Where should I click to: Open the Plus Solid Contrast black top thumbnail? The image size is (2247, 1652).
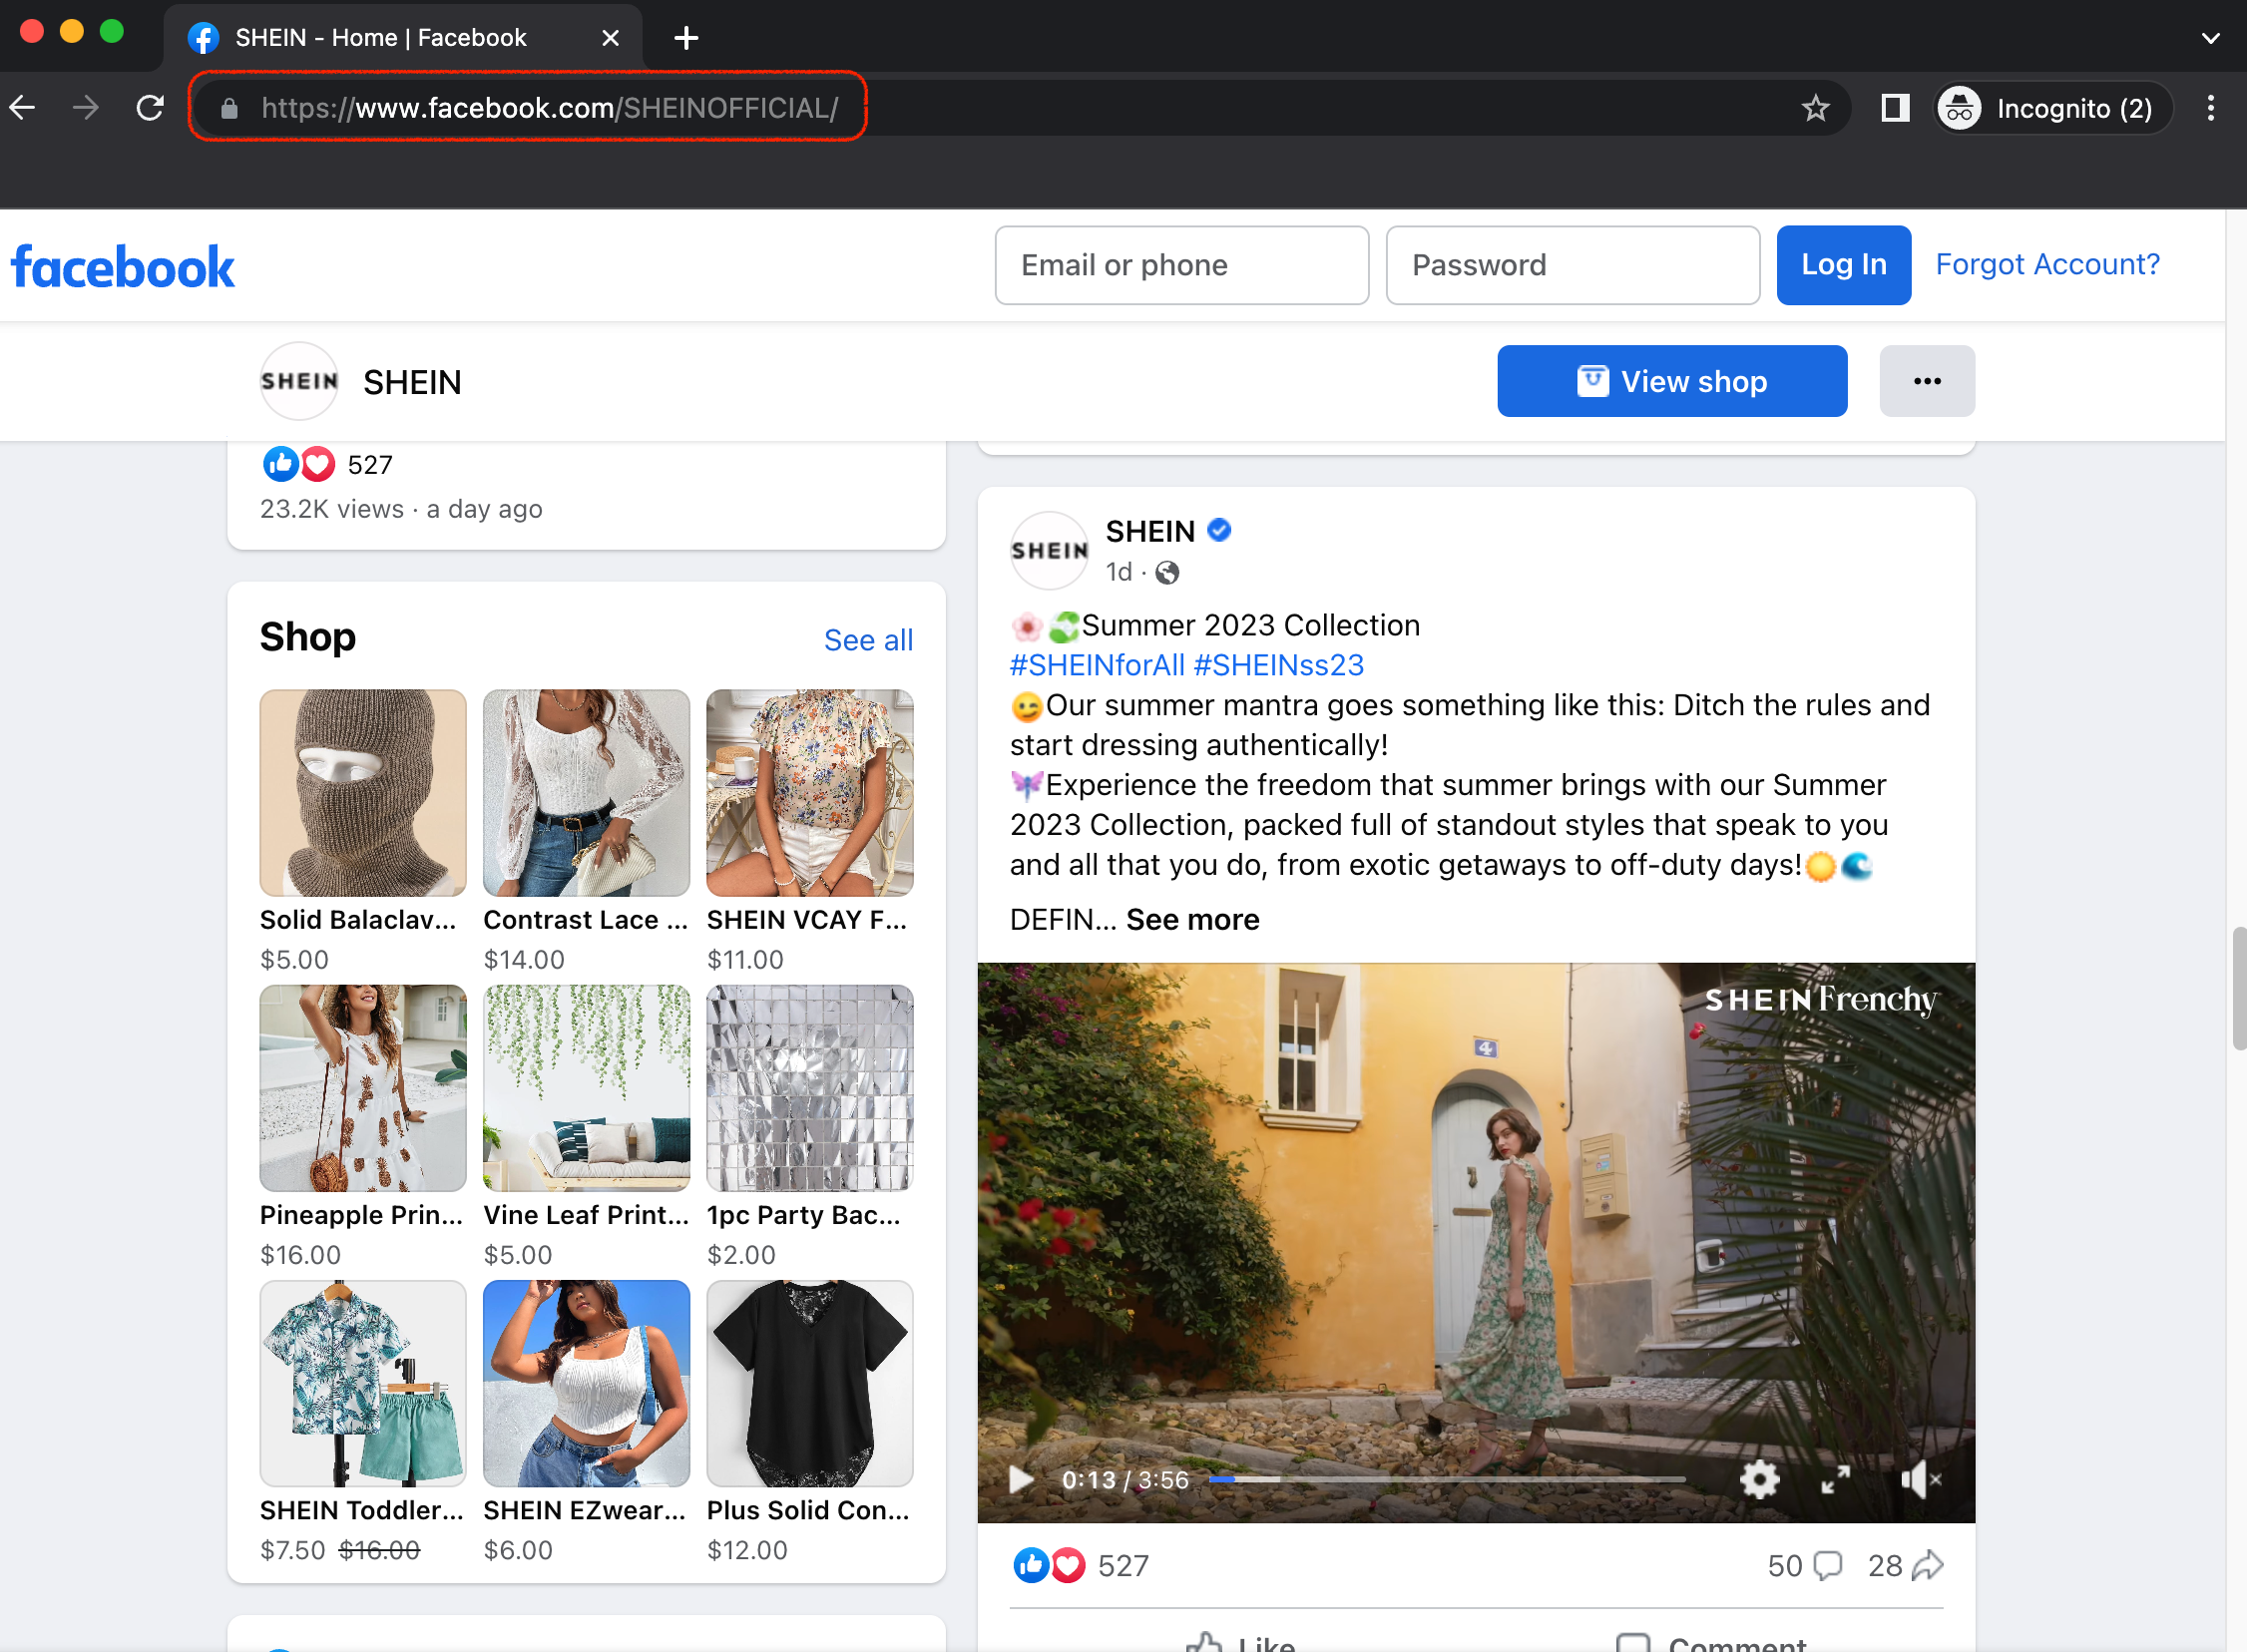coord(809,1383)
